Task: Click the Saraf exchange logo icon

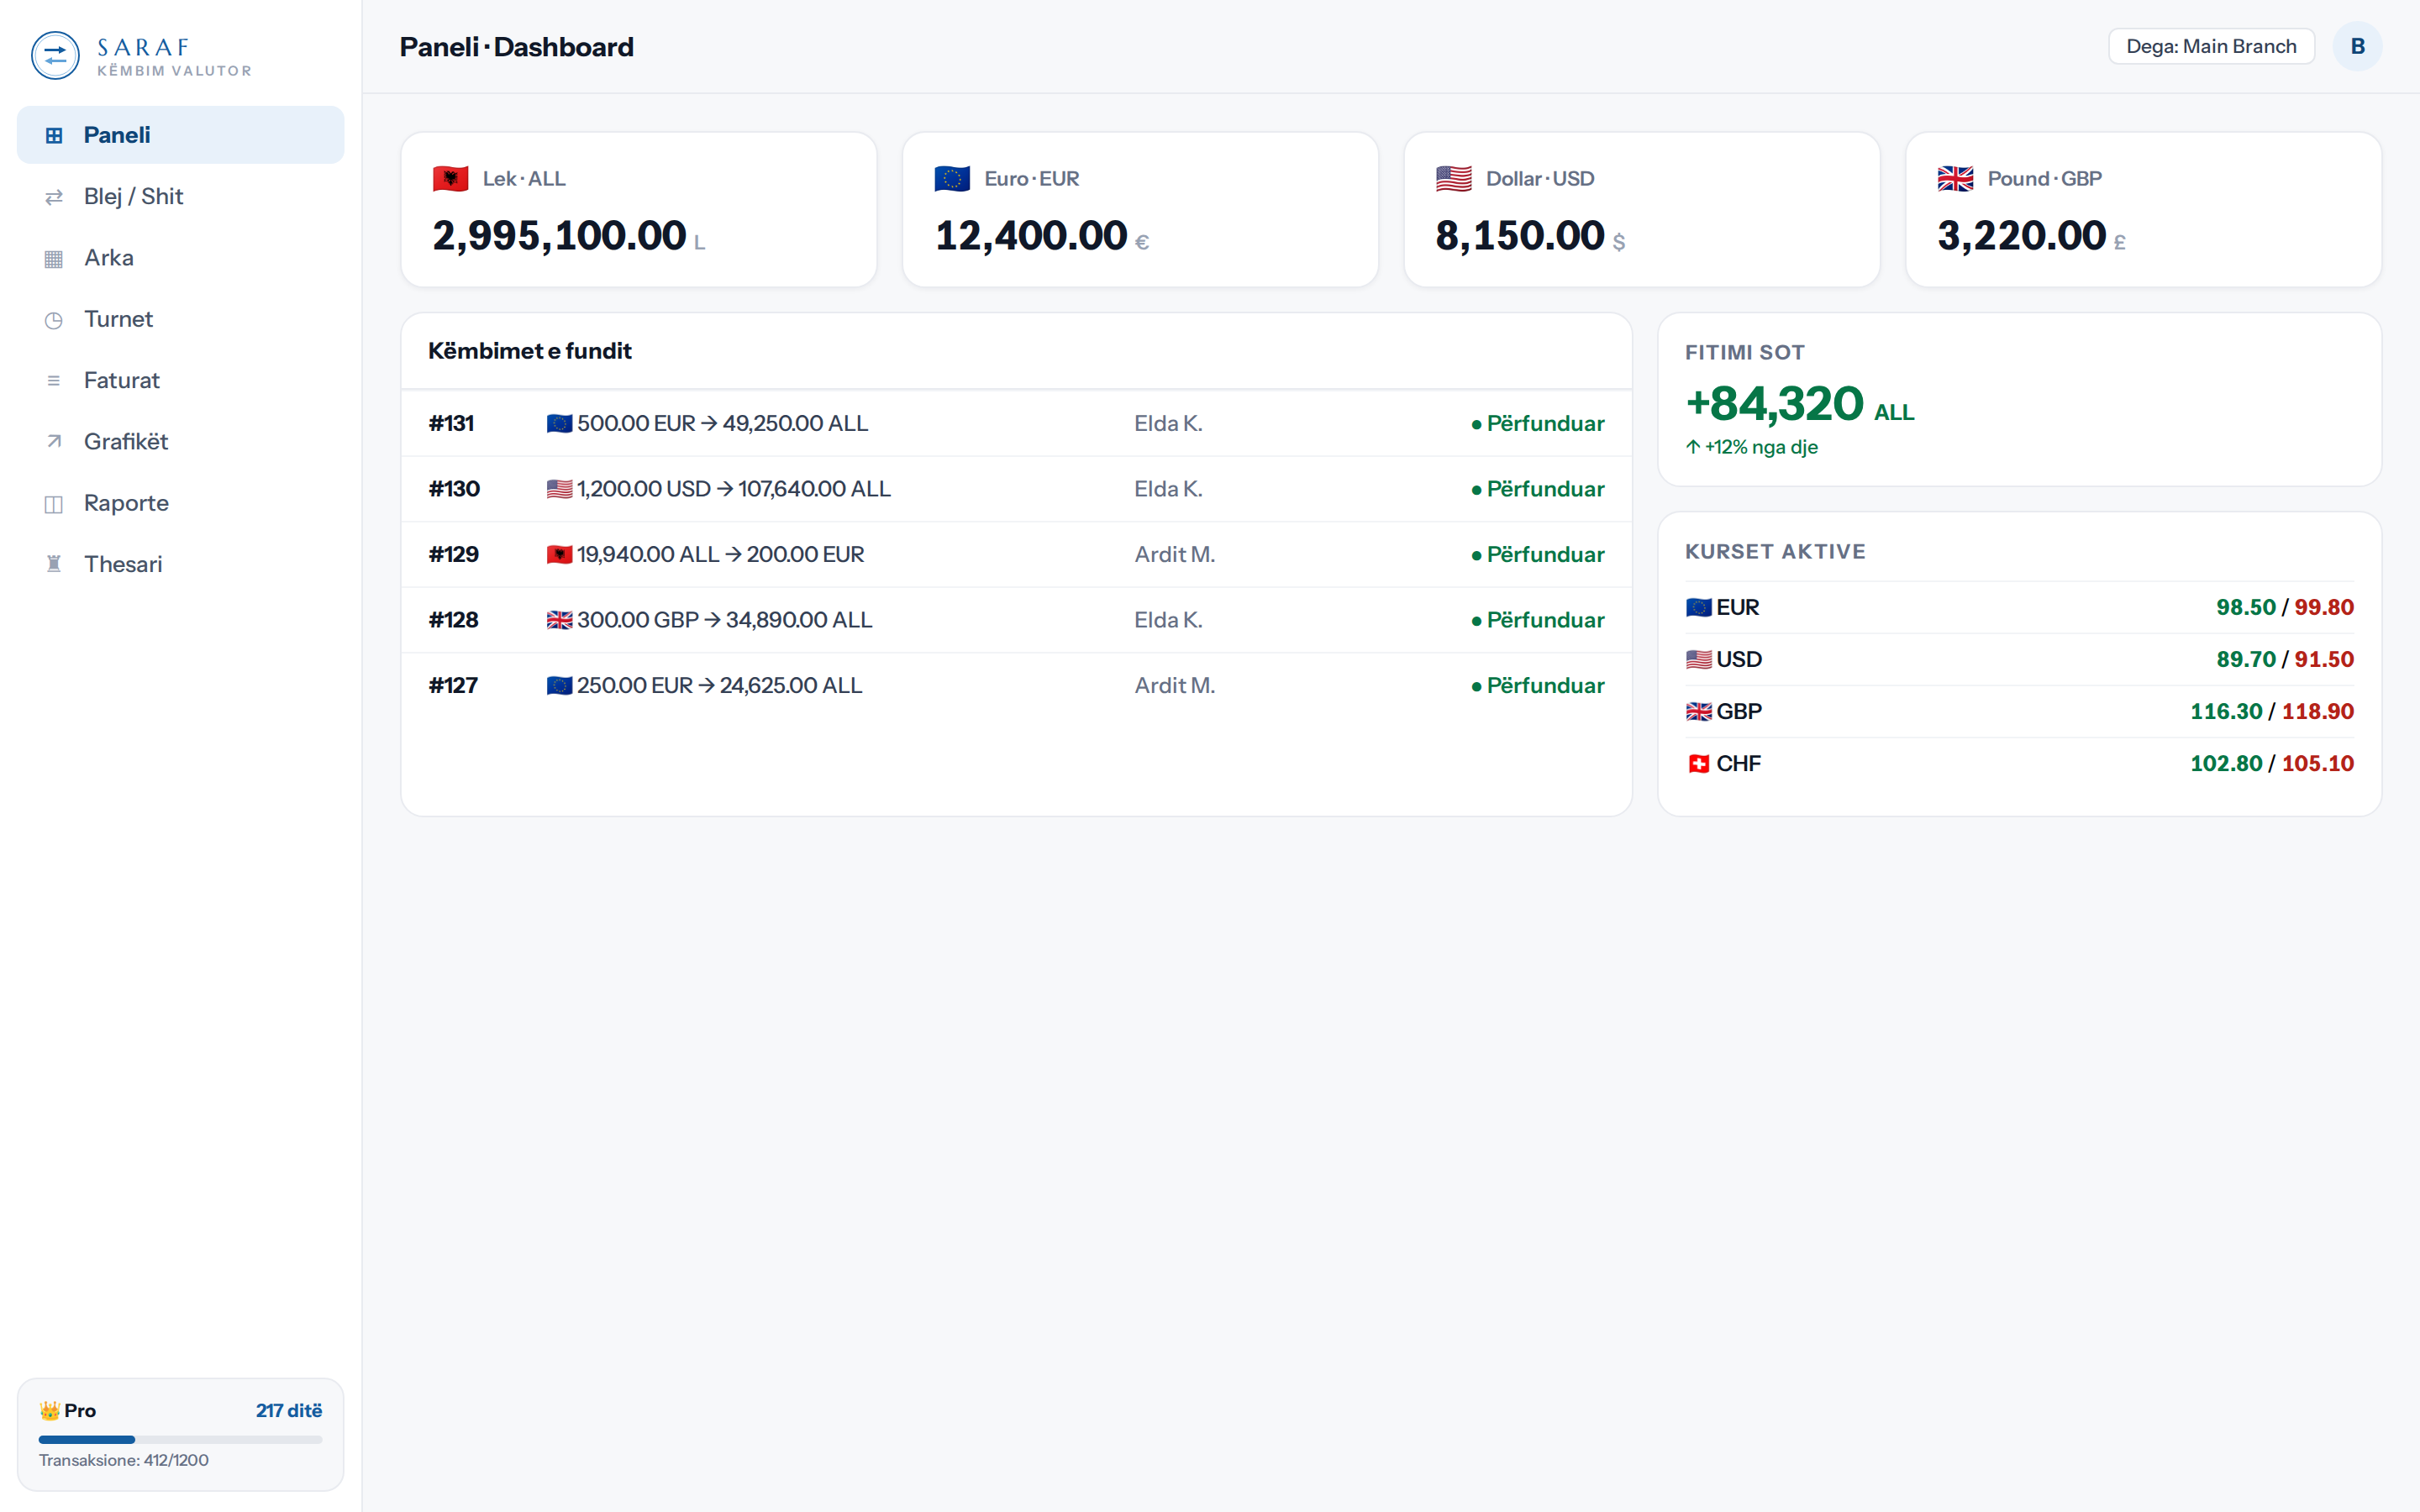Action: click(55, 56)
